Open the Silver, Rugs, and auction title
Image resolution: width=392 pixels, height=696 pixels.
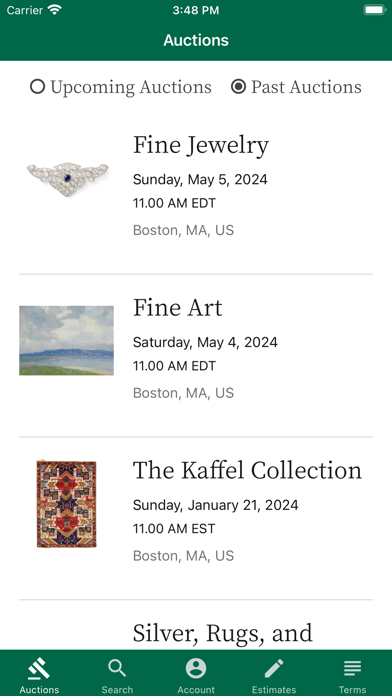[x=223, y=633]
